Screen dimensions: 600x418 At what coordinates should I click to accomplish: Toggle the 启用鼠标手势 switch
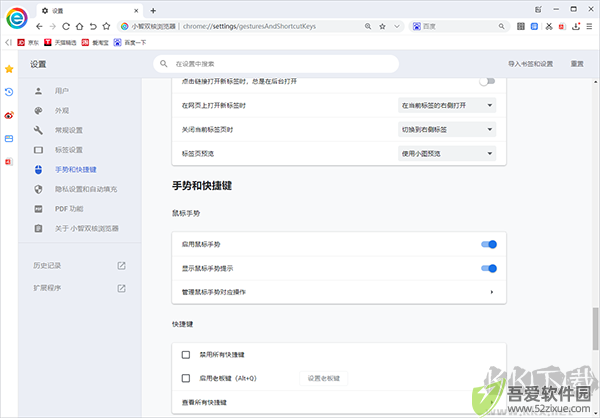489,244
